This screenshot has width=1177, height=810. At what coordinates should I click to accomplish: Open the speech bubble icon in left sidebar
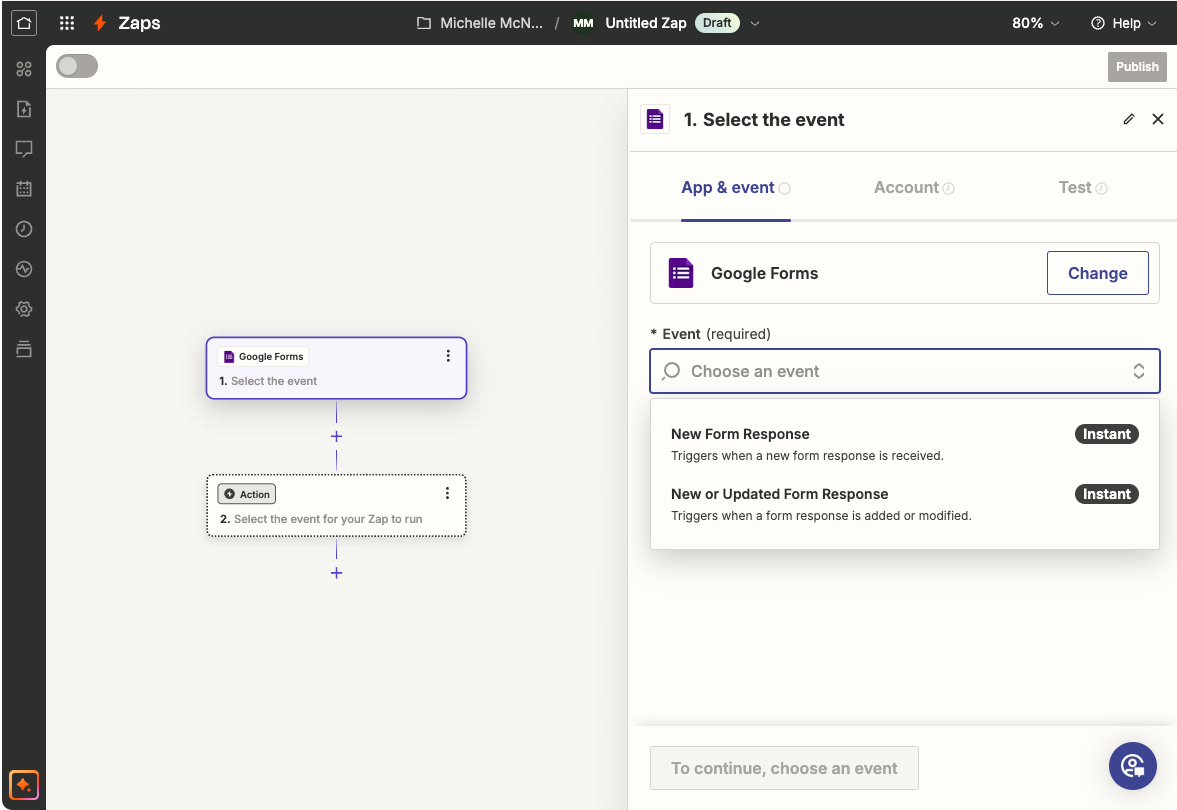[x=24, y=149]
